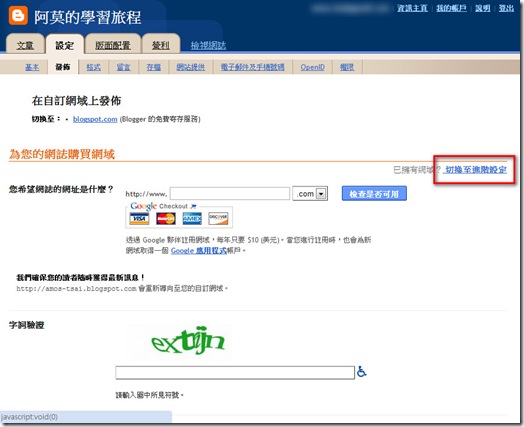Viewport: 524px width, 427px height.
Task: Open the OpenID settings sub-tab
Action: 312,67
